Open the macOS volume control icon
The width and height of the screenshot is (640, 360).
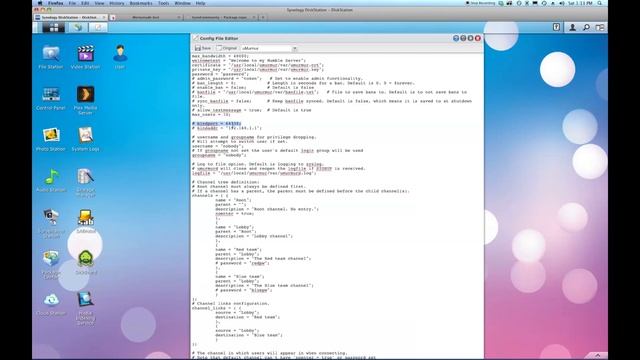click(562, 3)
